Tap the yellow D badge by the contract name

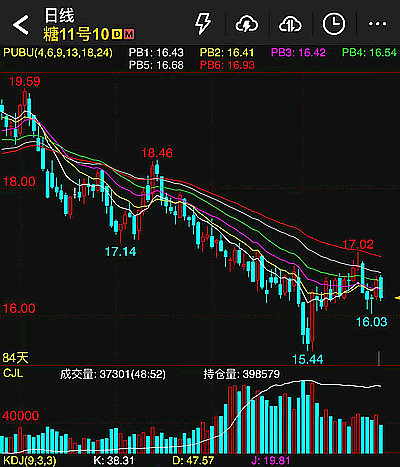[117, 34]
